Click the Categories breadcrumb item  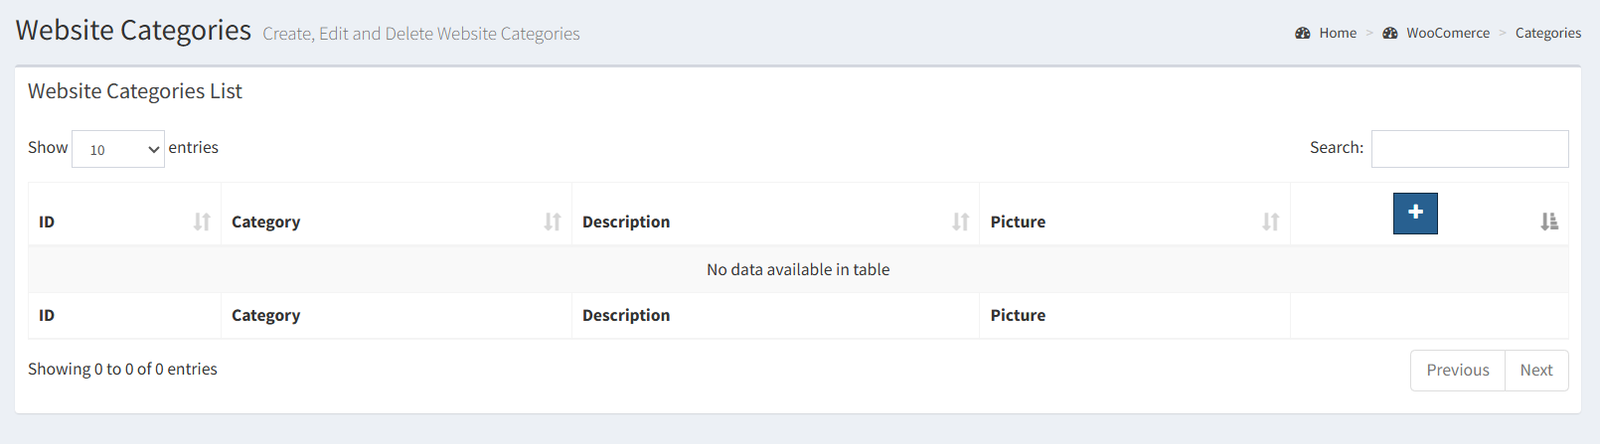pos(1548,33)
